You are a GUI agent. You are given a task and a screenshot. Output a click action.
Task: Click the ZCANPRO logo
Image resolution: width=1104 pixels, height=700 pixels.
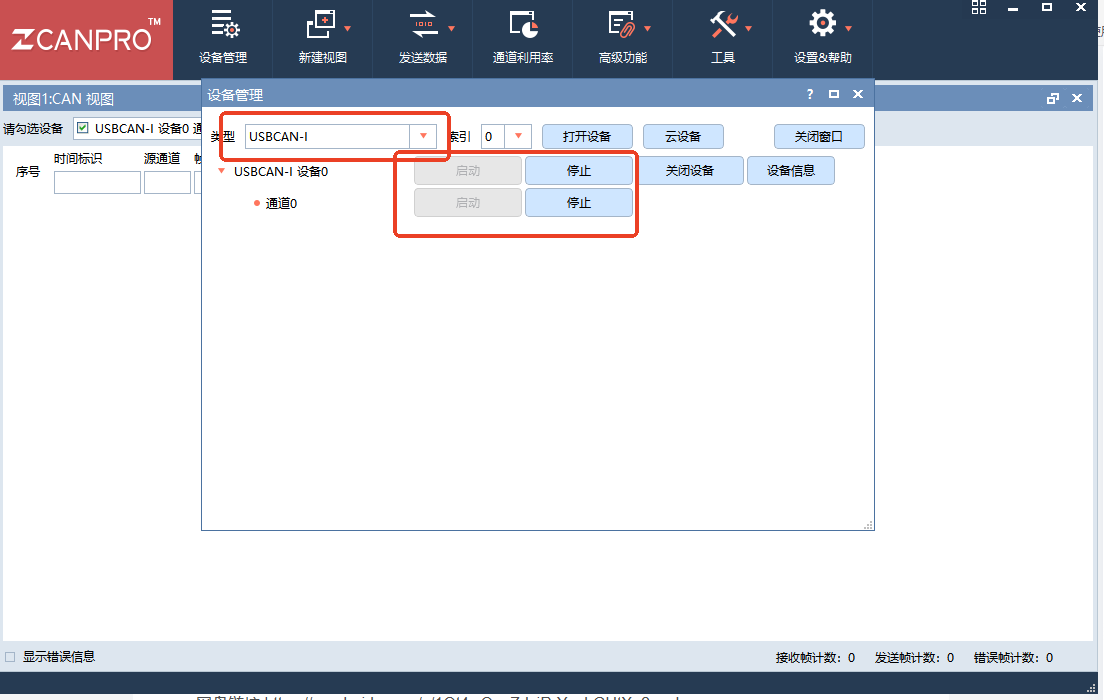(x=86, y=39)
